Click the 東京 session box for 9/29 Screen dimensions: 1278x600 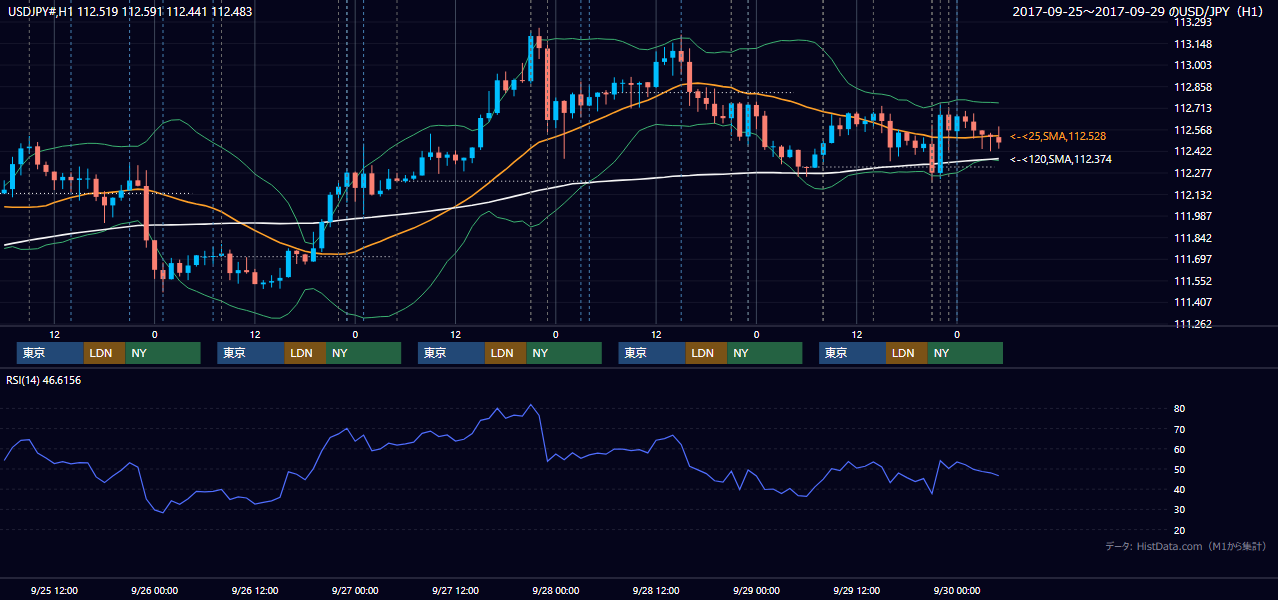(x=852, y=353)
